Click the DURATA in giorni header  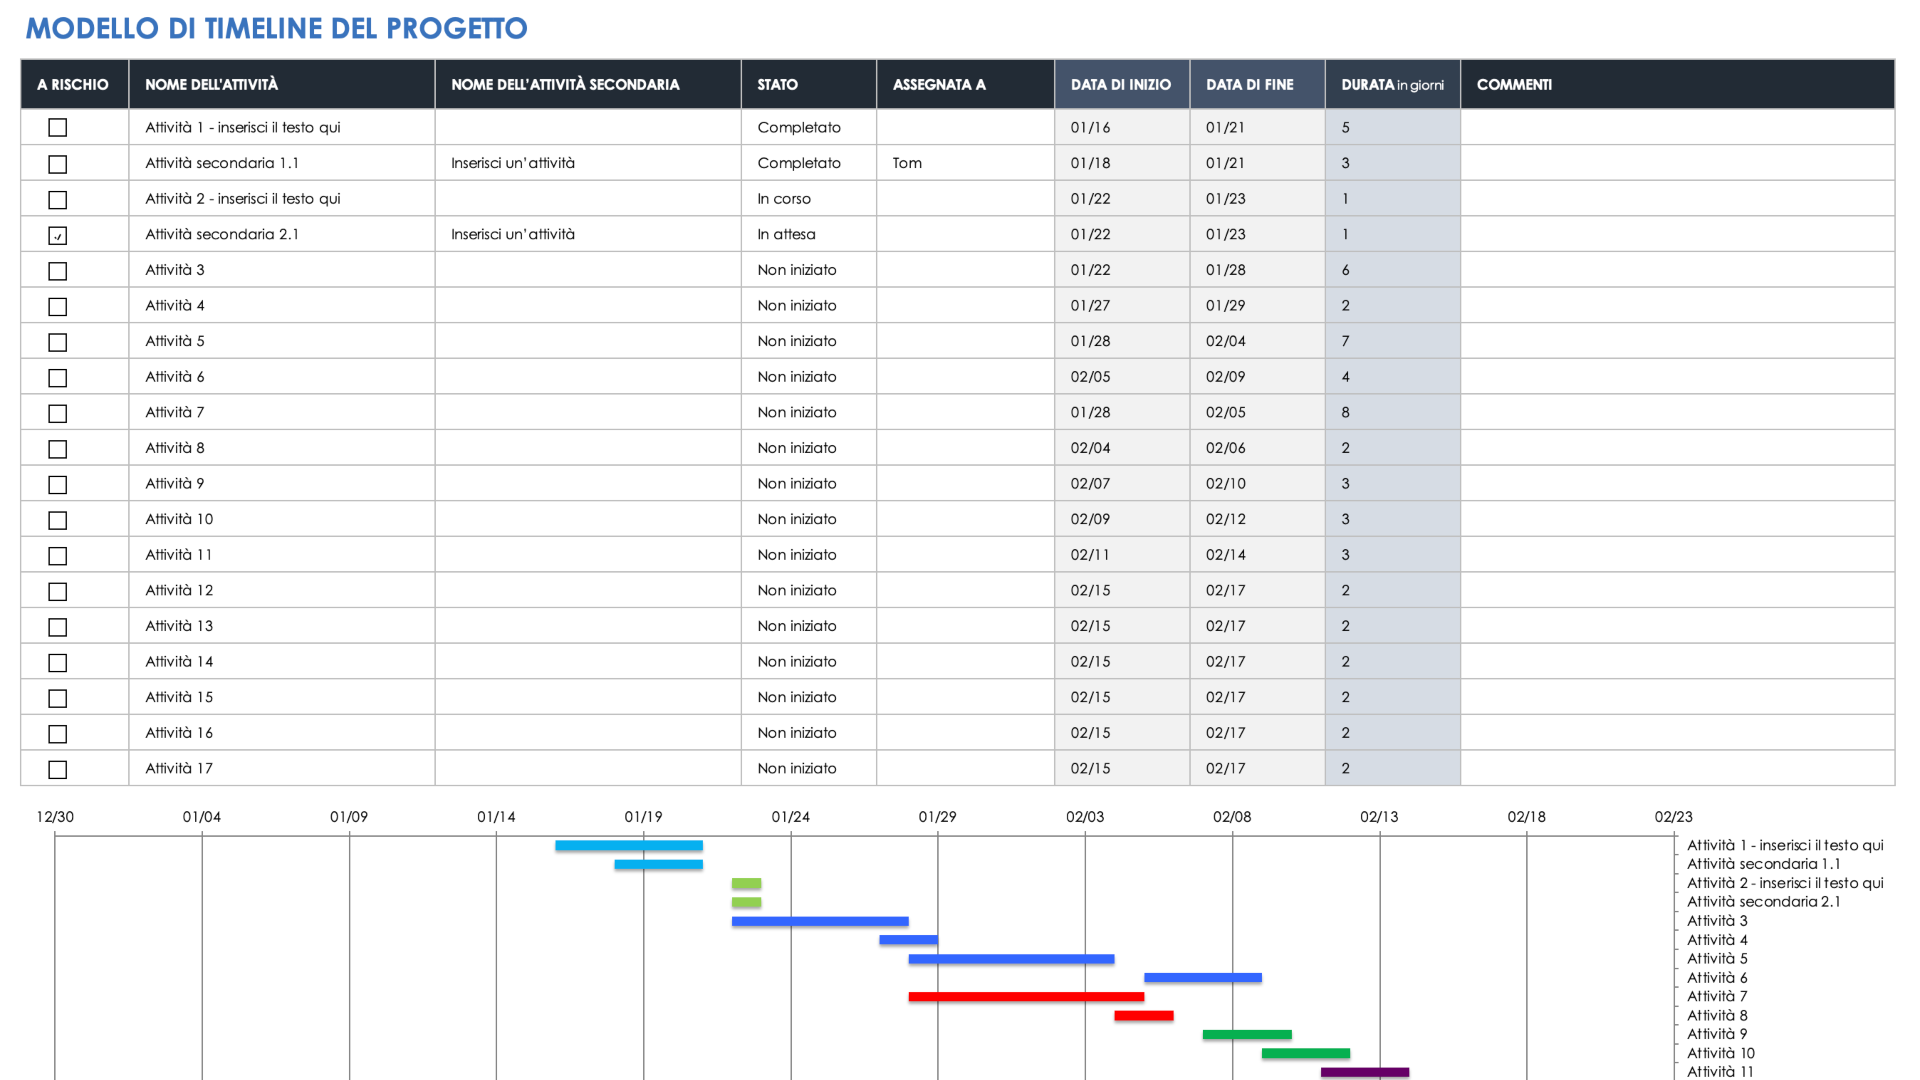point(1393,85)
